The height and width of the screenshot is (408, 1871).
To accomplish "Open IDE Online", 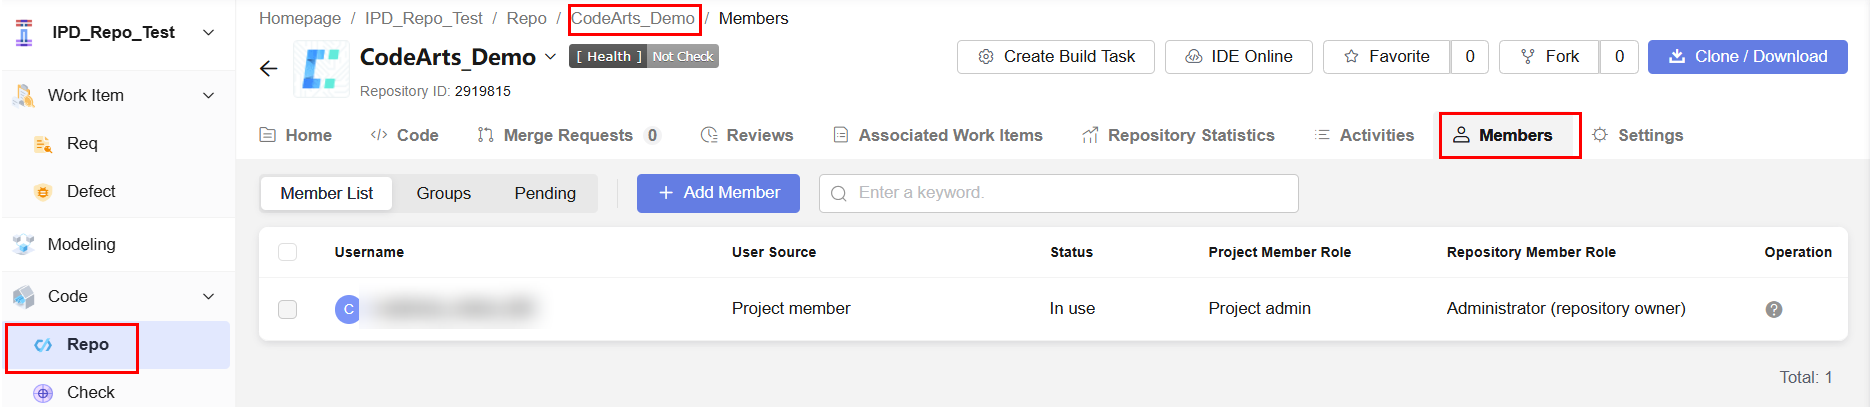I will (1238, 57).
